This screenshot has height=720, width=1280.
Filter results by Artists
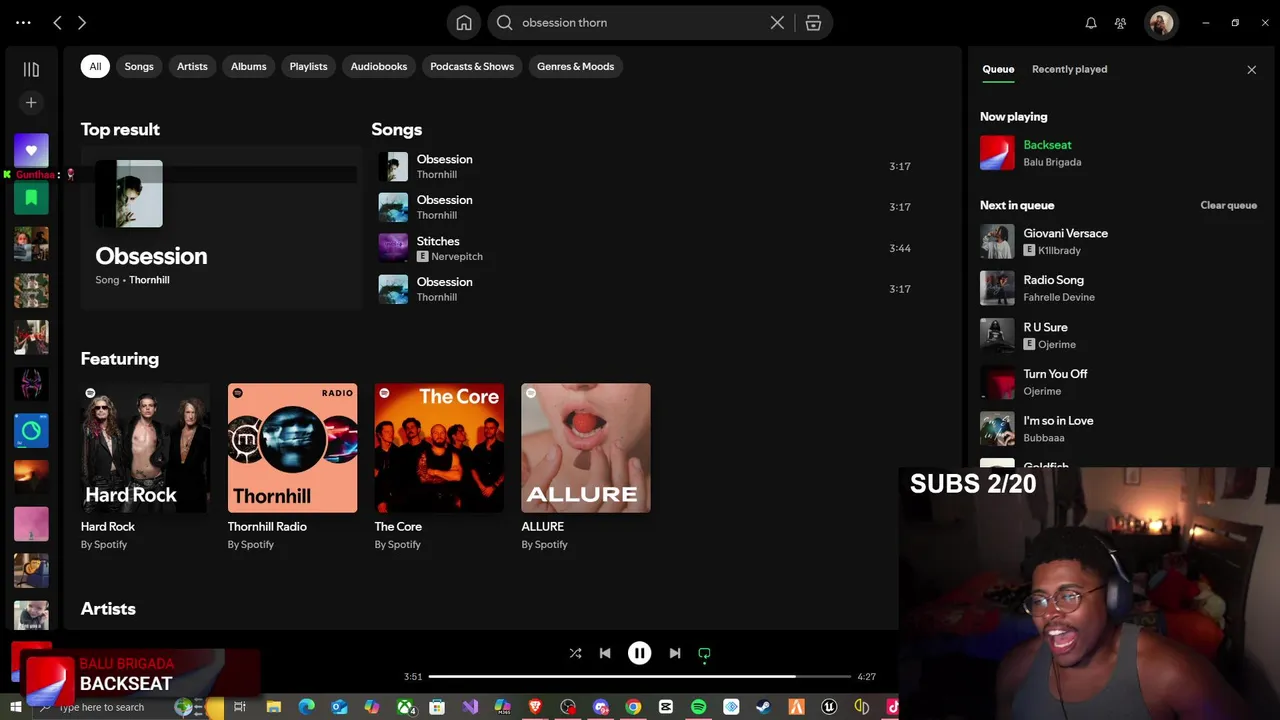[192, 66]
